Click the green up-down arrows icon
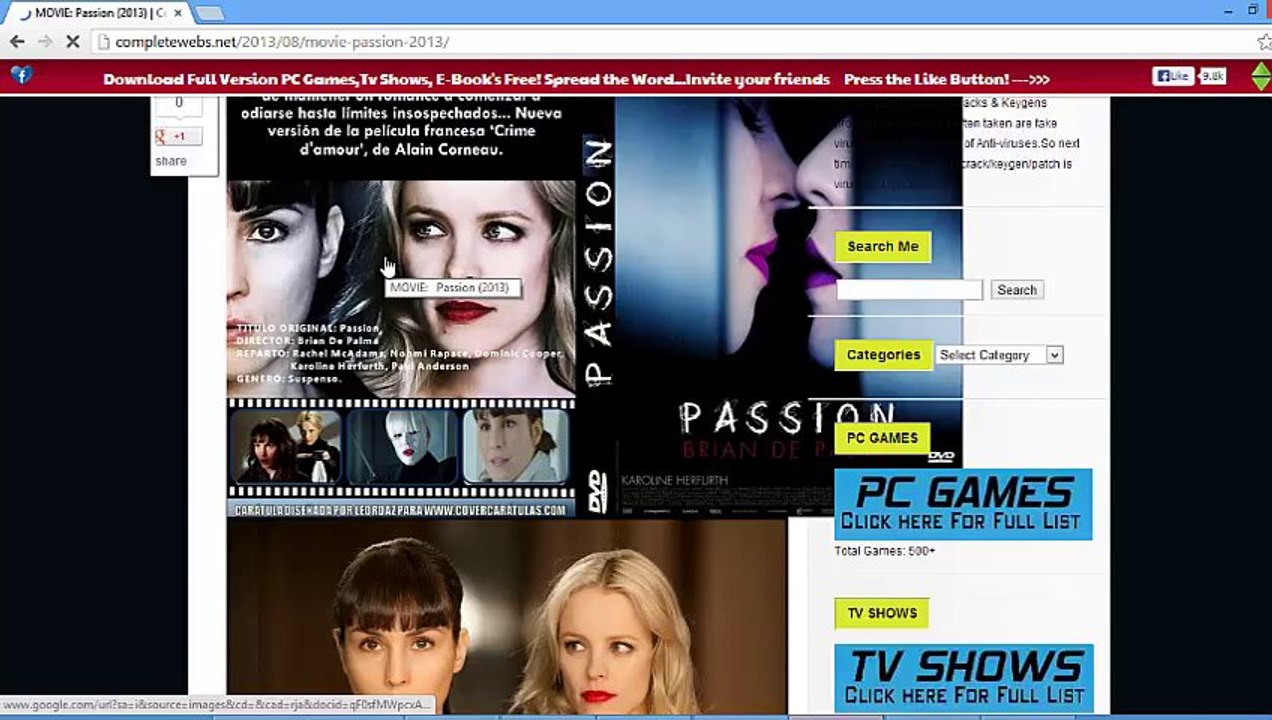Viewport: 1272px width, 720px height. click(x=1261, y=78)
